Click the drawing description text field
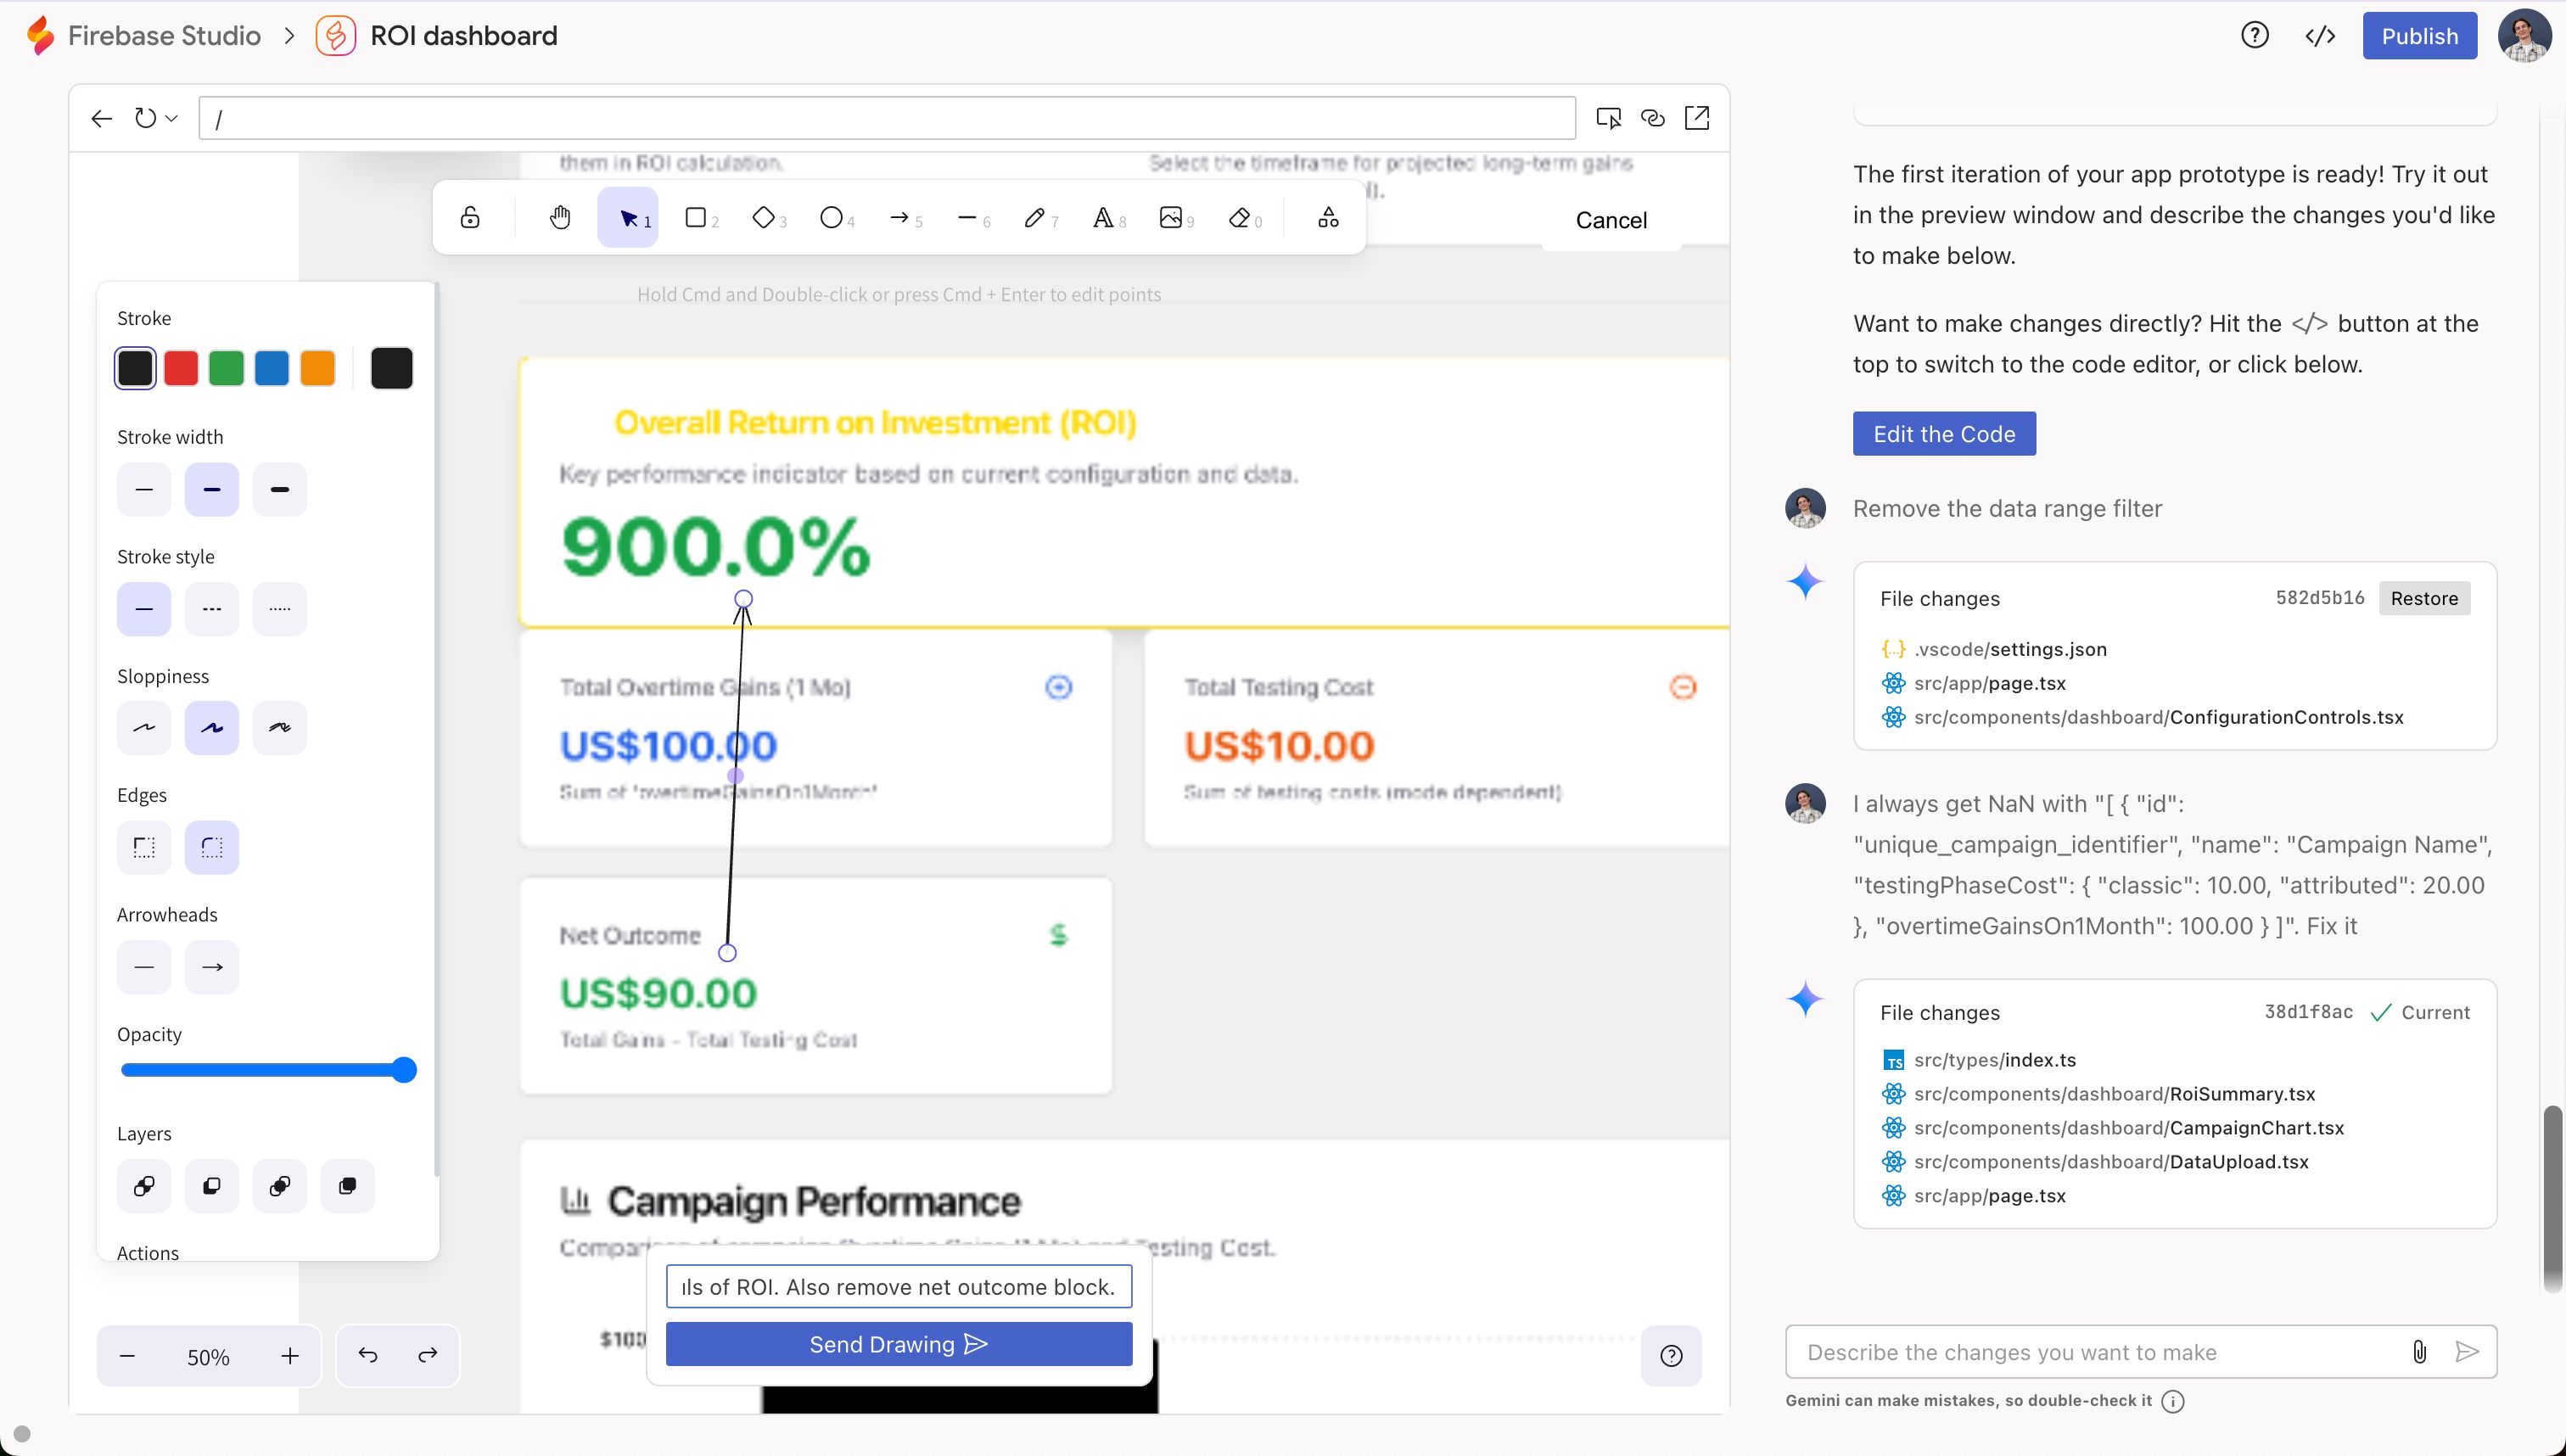The width and height of the screenshot is (2566, 1456). [899, 1287]
